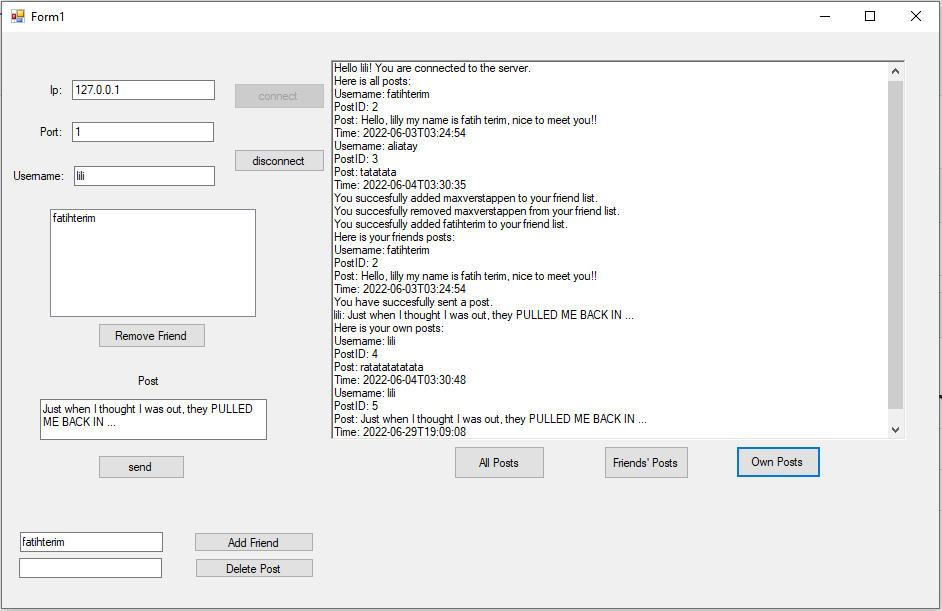Select fatihterim in the friends list
This screenshot has width=942, height=611.
pos(74,218)
